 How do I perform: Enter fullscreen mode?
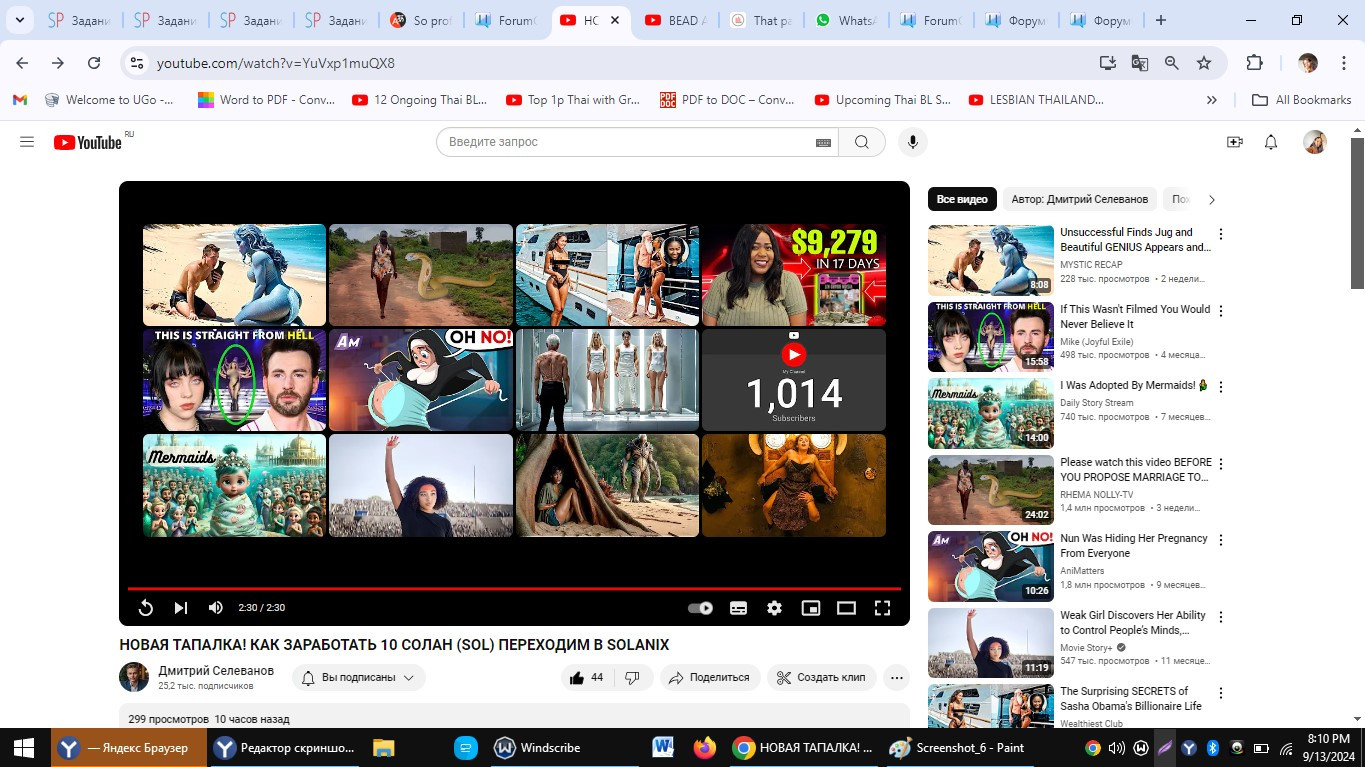882,608
